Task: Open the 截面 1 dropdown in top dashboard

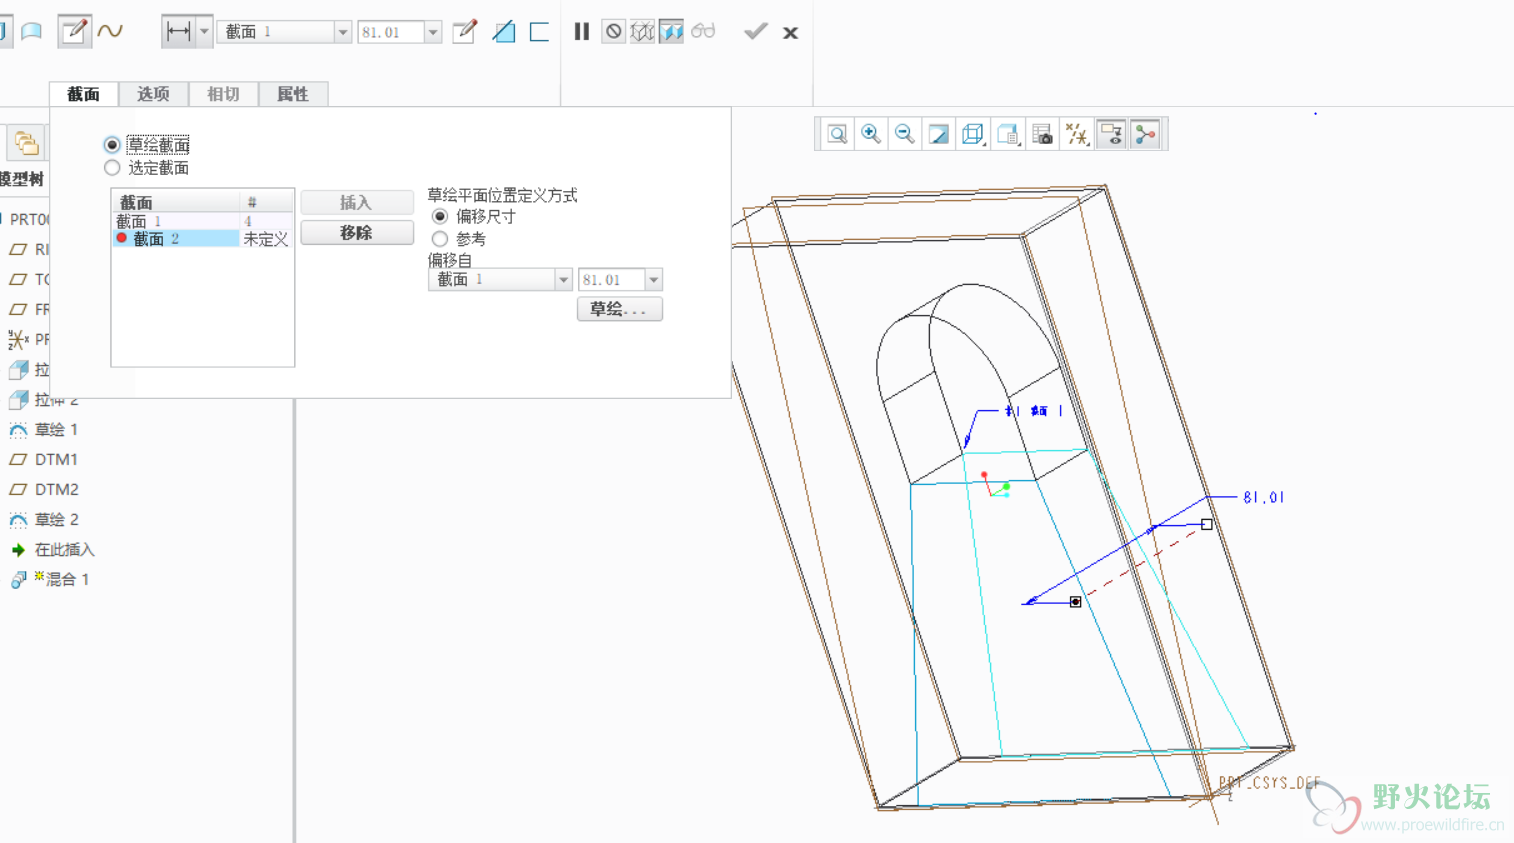Action: 342,32
